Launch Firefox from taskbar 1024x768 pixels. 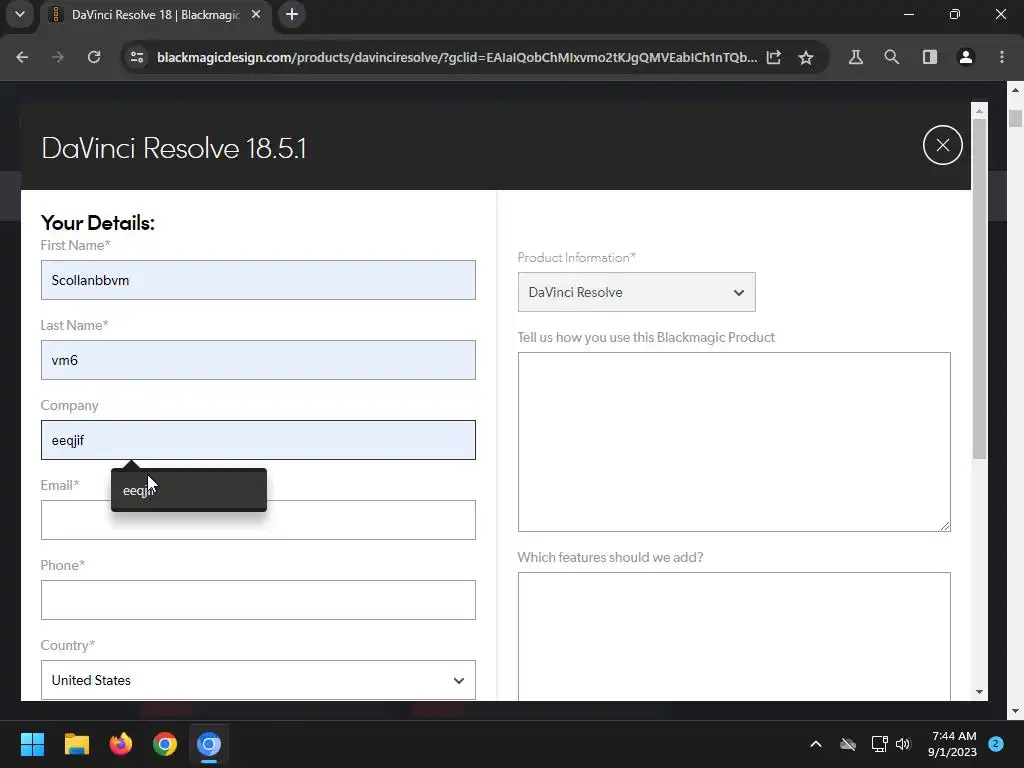coord(121,744)
